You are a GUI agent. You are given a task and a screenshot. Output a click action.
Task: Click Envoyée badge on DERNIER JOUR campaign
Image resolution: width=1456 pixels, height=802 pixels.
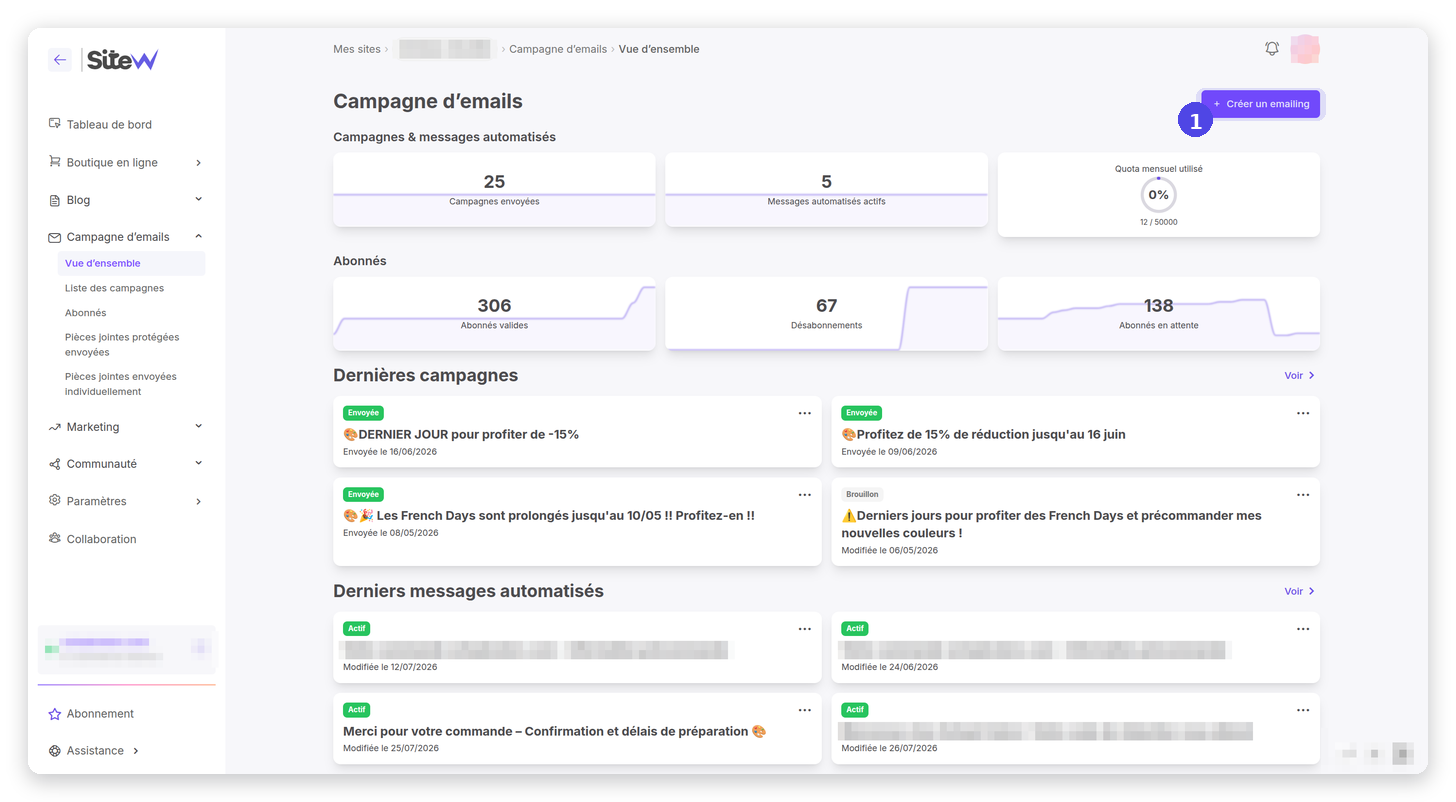[363, 413]
